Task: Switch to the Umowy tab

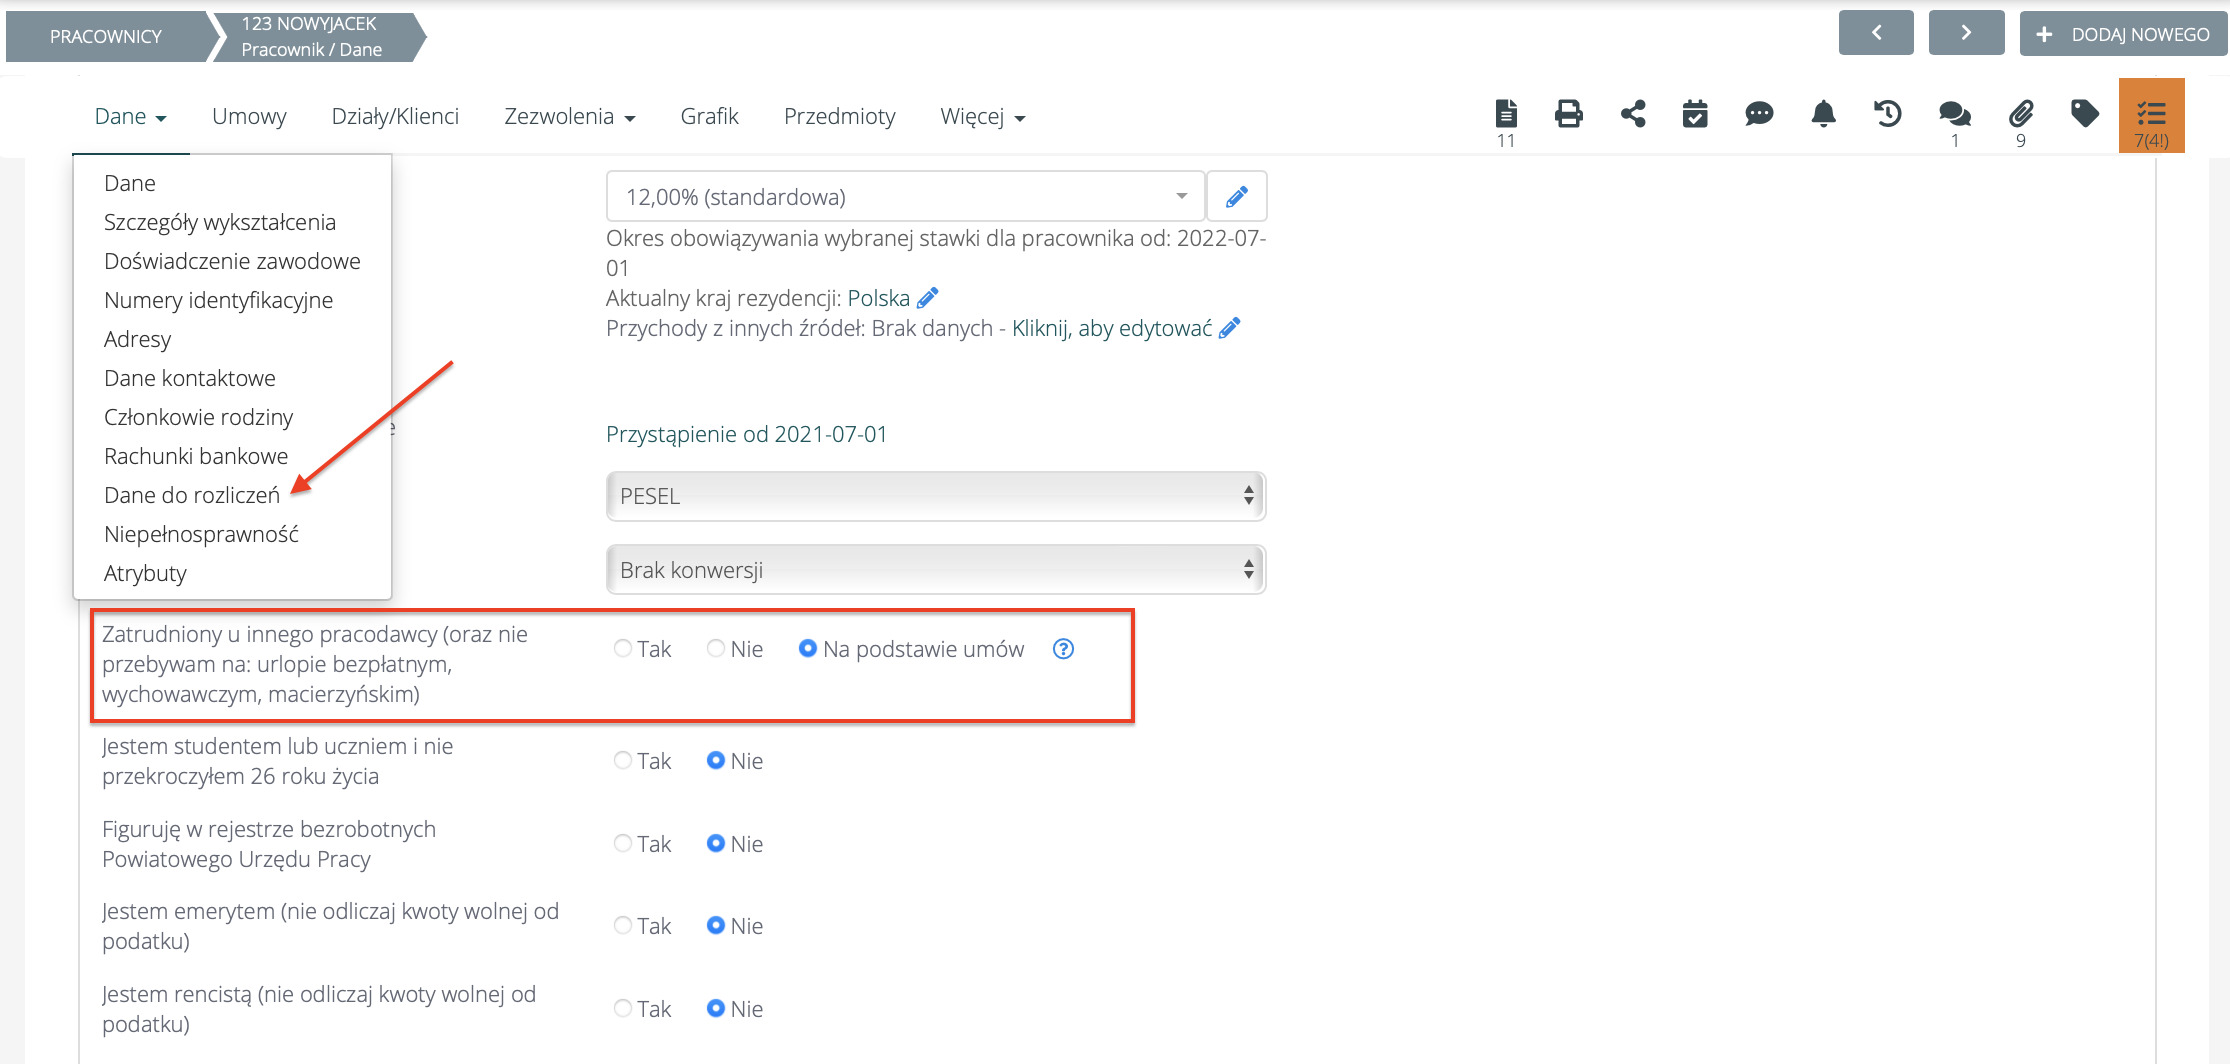Action: [x=249, y=116]
